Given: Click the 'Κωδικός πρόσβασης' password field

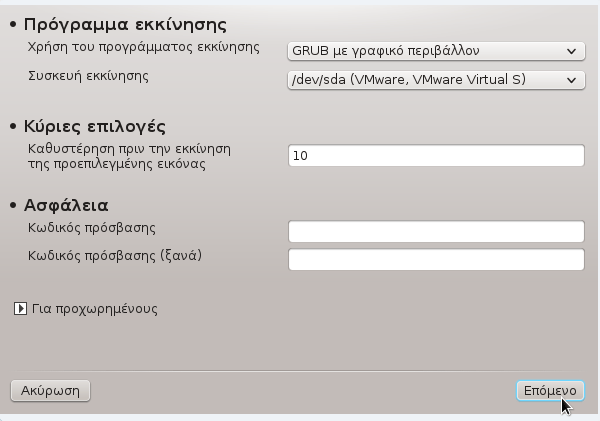Looking at the screenshot, I should coord(435,232).
